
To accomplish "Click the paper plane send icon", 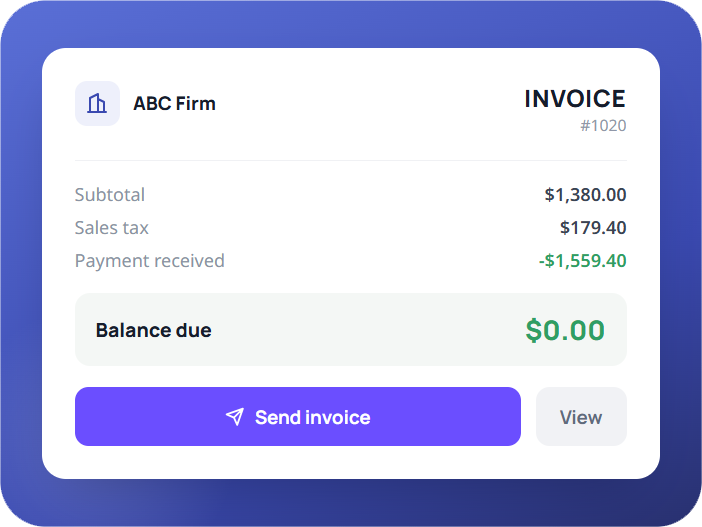I will pyautogui.click(x=235, y=417).
